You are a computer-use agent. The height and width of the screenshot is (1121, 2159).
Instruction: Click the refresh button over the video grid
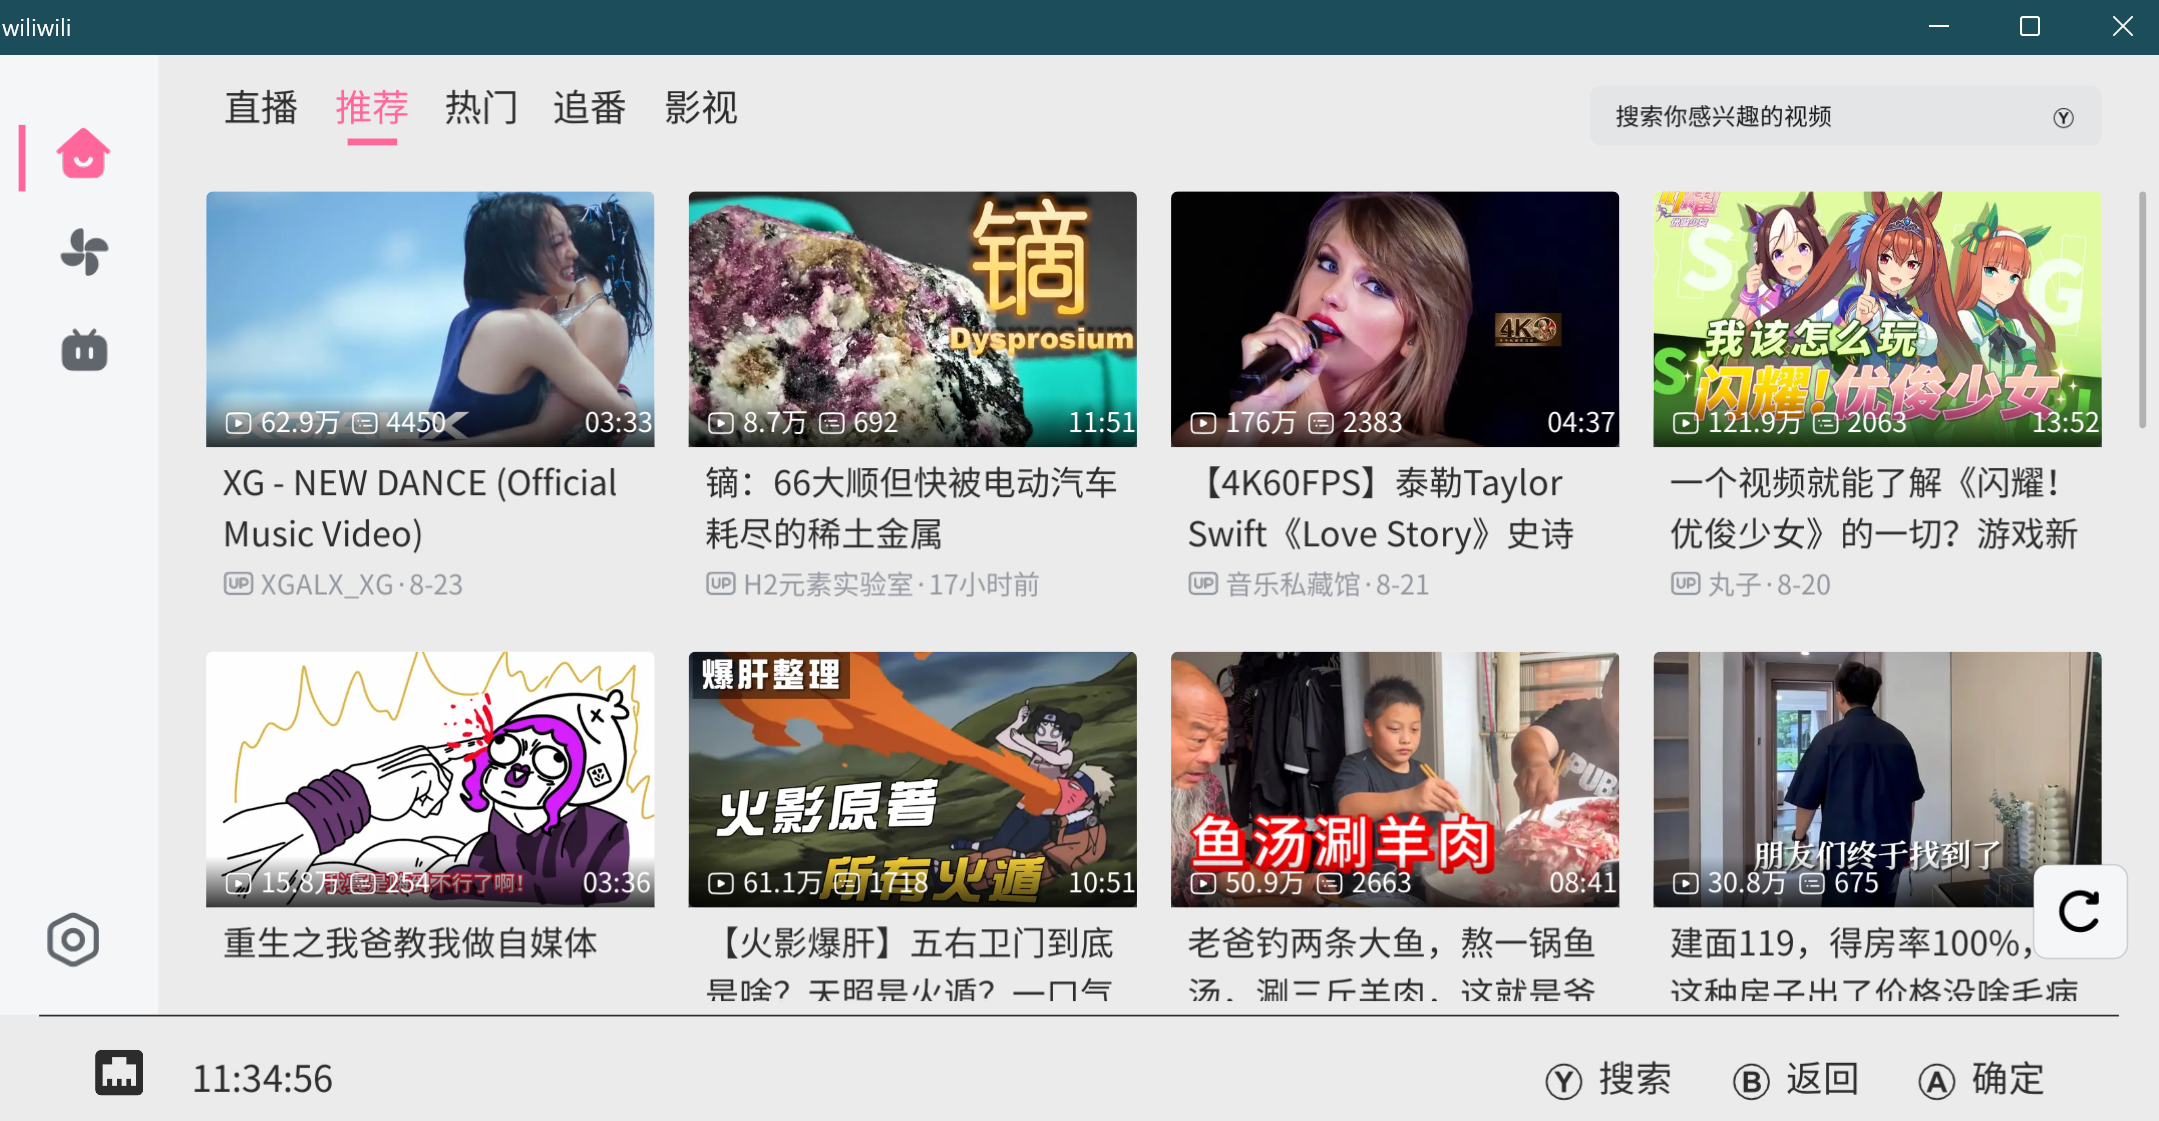(2080, 911)
